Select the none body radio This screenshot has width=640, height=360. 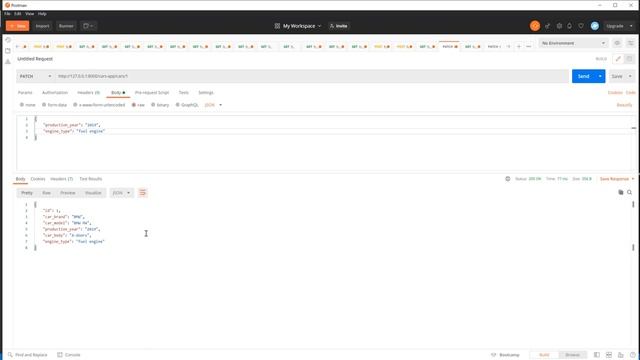point(22,105)
